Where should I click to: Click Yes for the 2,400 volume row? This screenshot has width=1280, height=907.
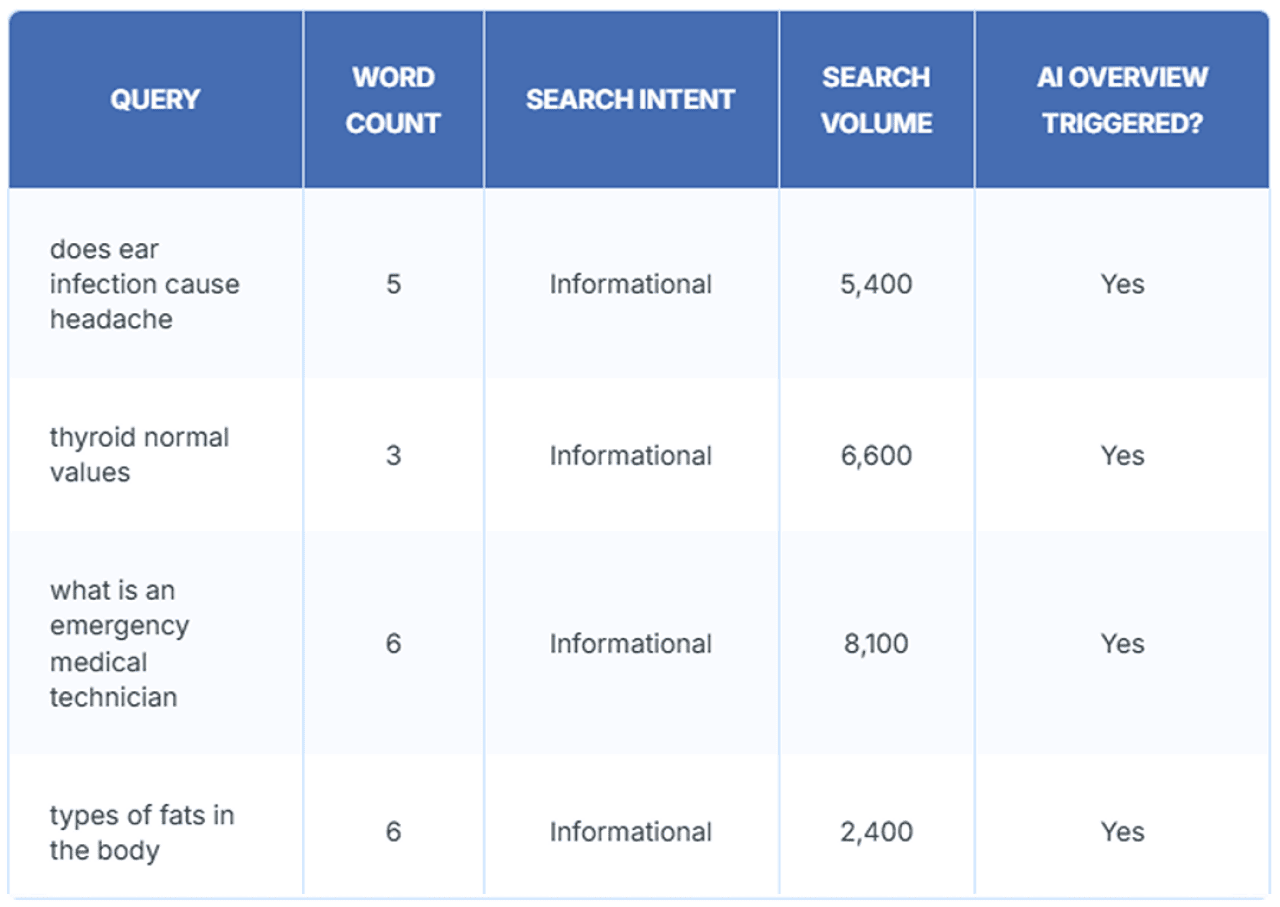coord(1122,832)
